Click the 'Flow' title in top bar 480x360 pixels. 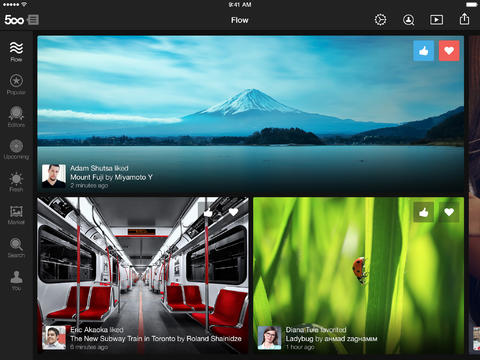click(240, 20)
